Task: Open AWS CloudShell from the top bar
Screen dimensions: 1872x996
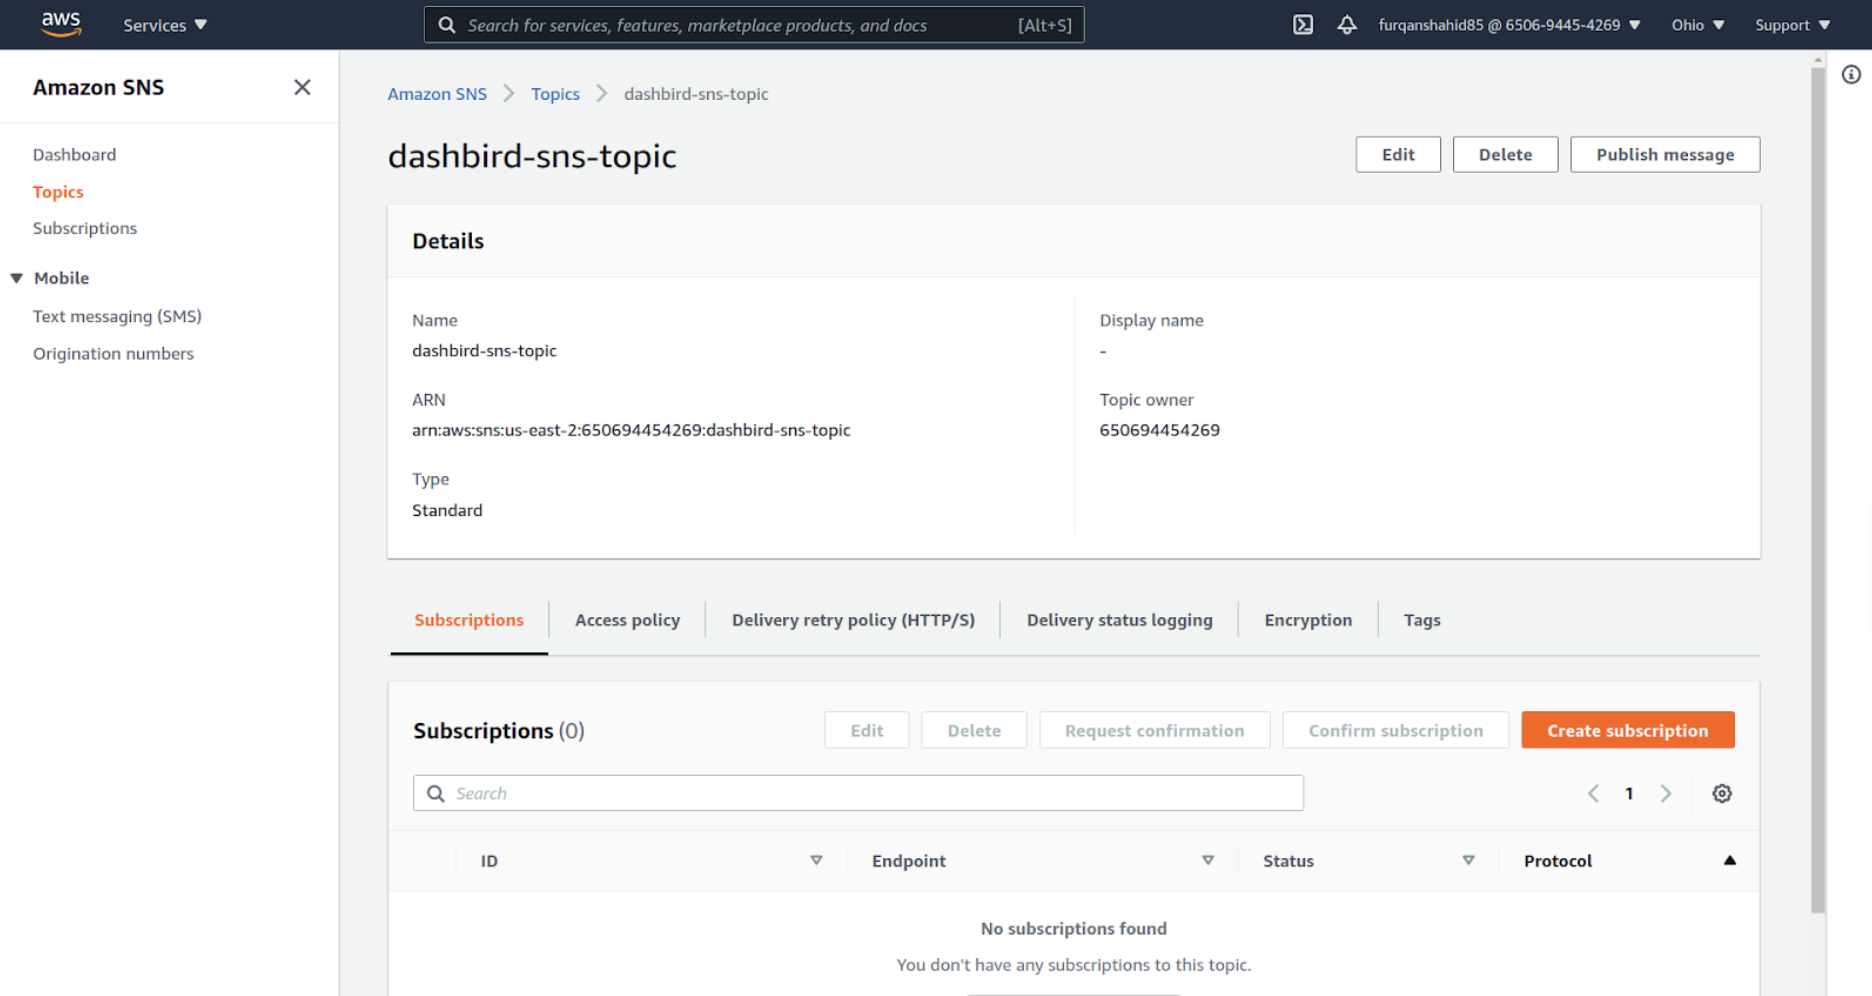Action: pos(1302,24)
